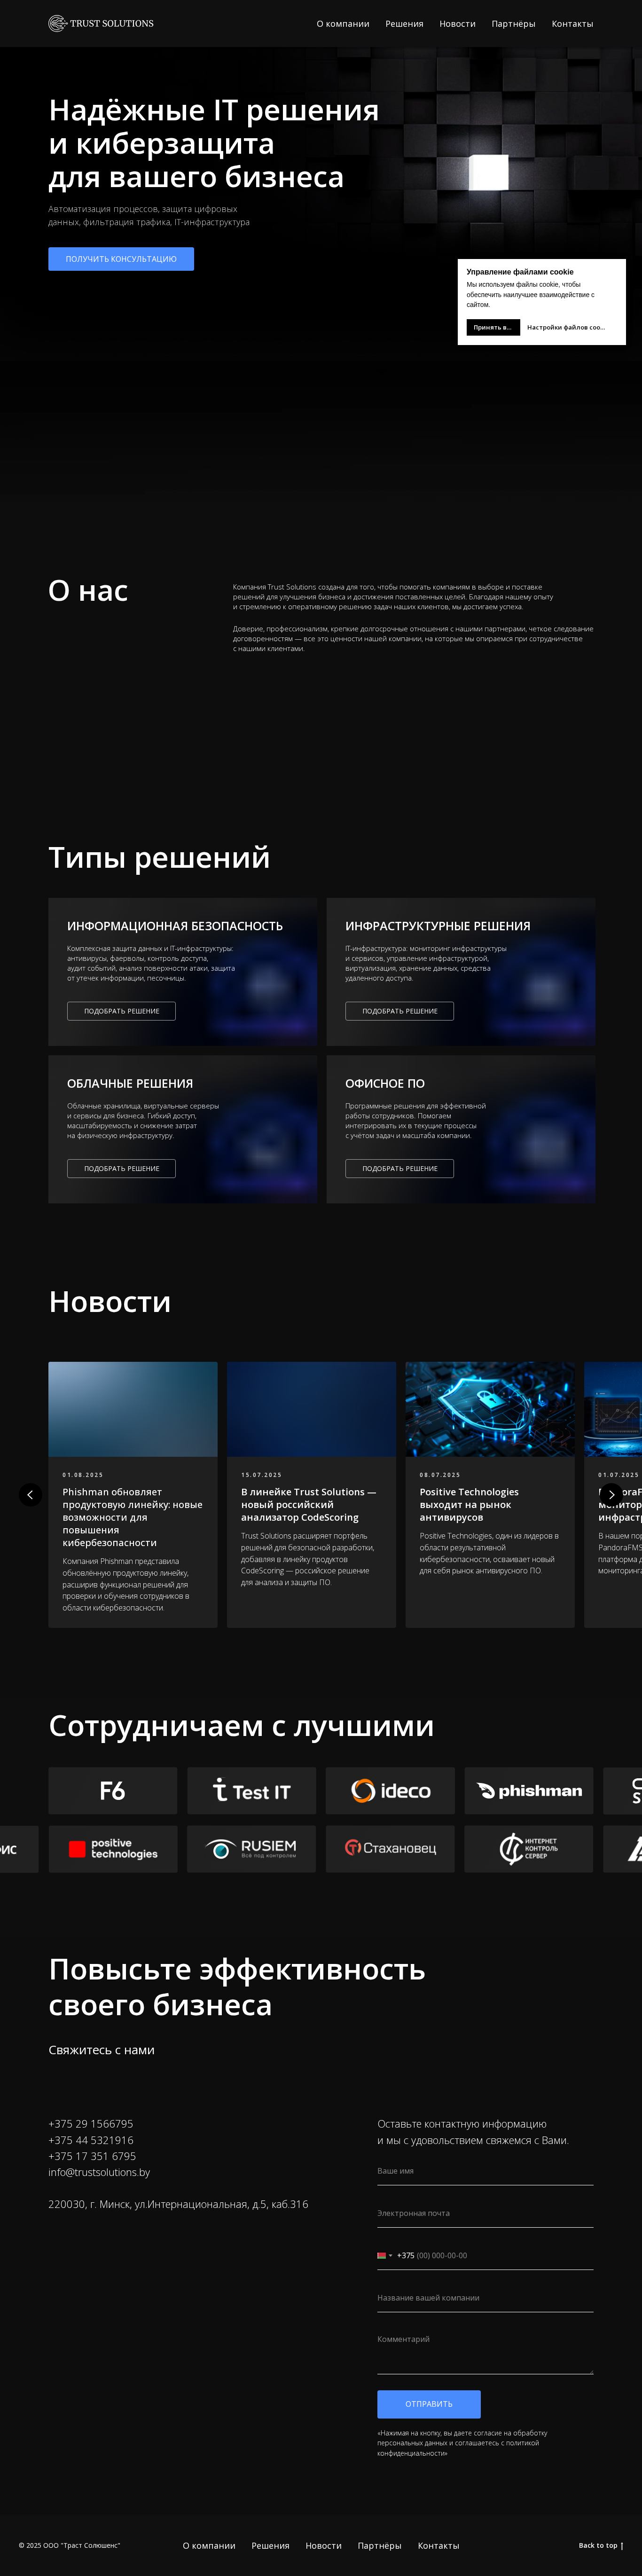Viewport: 642px width, 2576px height.
Task: Open Контакты in footer menu
Action: (x=438, y=2545)
